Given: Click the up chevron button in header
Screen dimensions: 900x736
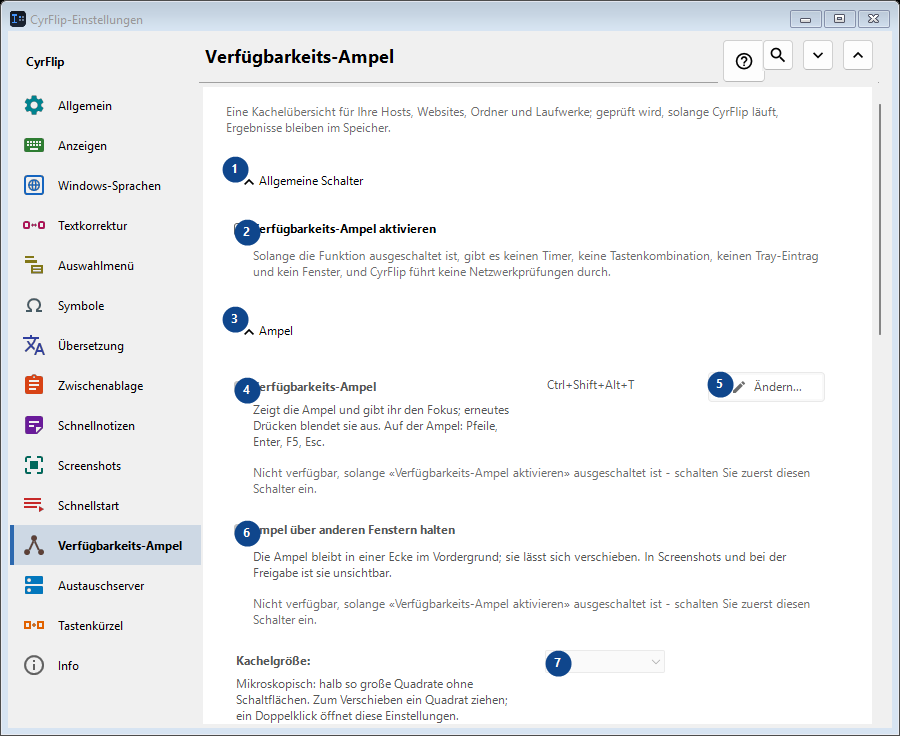Looking at the screenshot, I should tap(858, 55).
